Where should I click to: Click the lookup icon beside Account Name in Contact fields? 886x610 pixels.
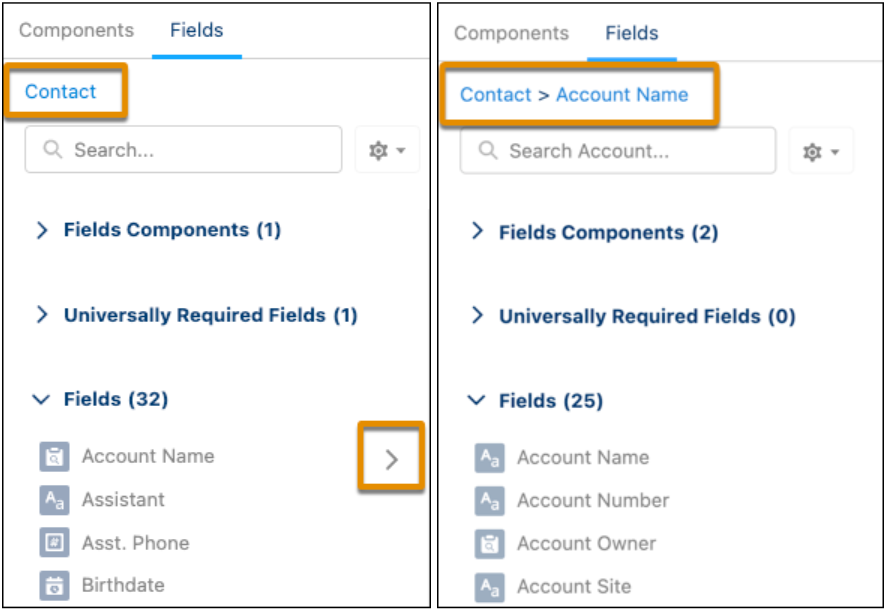(x=54, y=456)
